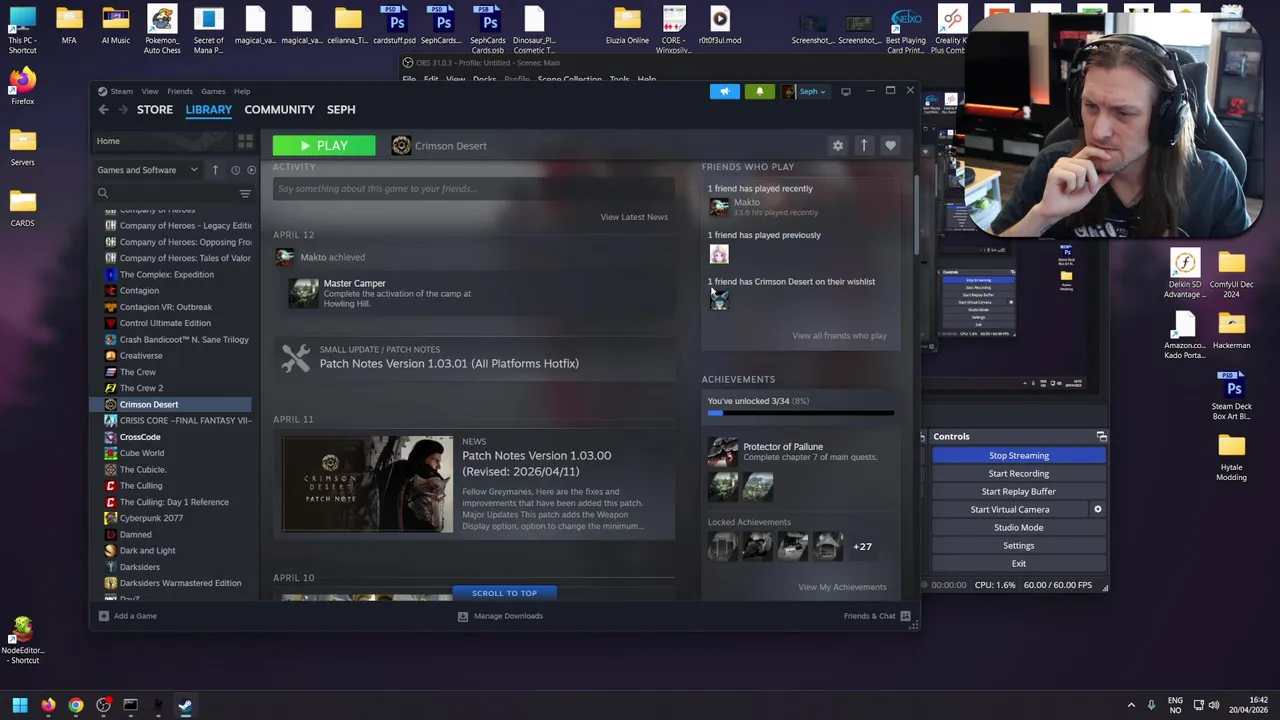Open game settings gear for Crimson Desert

[x=838, y=146]
